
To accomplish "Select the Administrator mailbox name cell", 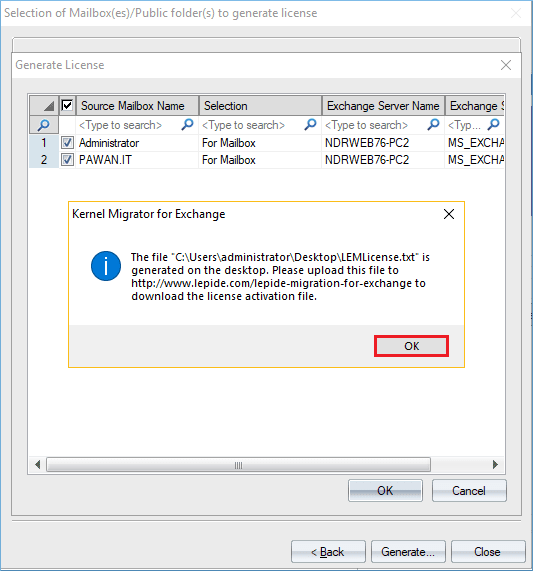I will [137, 143].
